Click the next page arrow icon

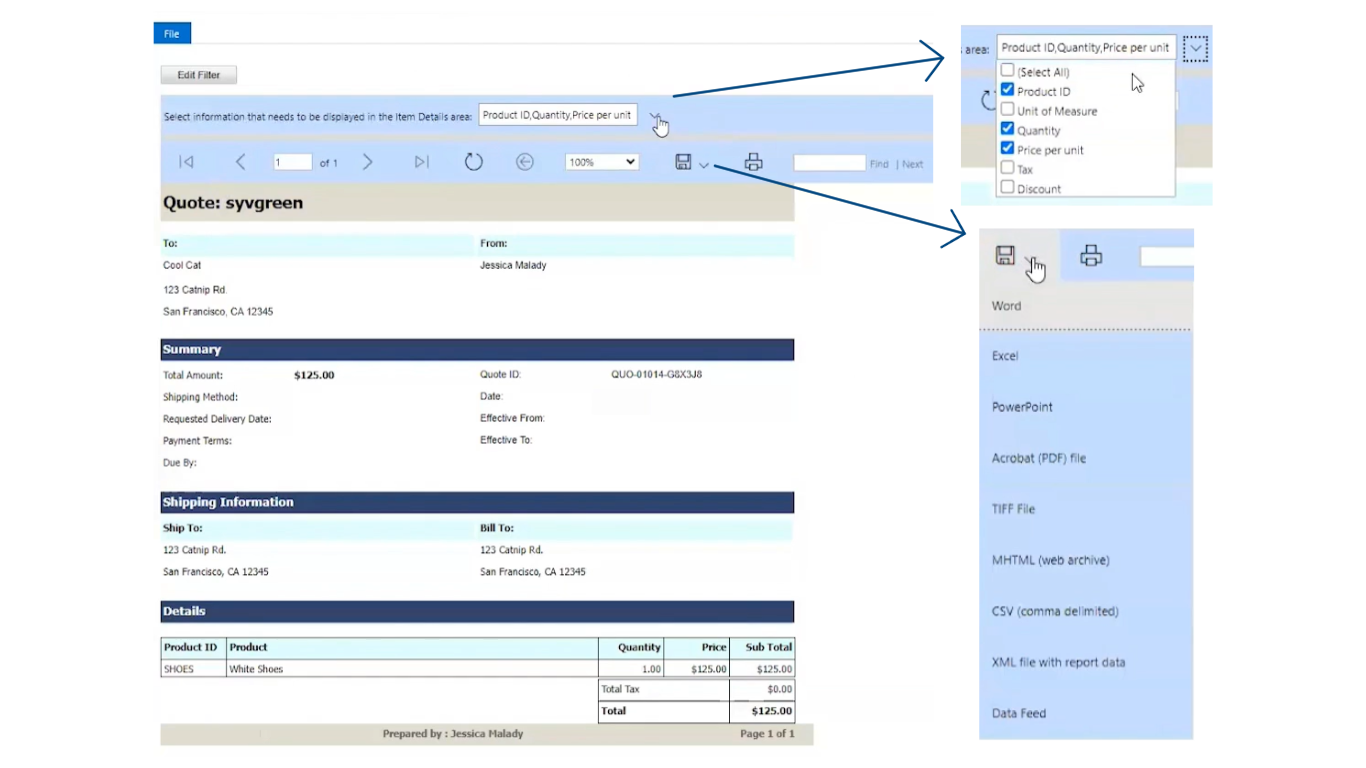point(367,161)
